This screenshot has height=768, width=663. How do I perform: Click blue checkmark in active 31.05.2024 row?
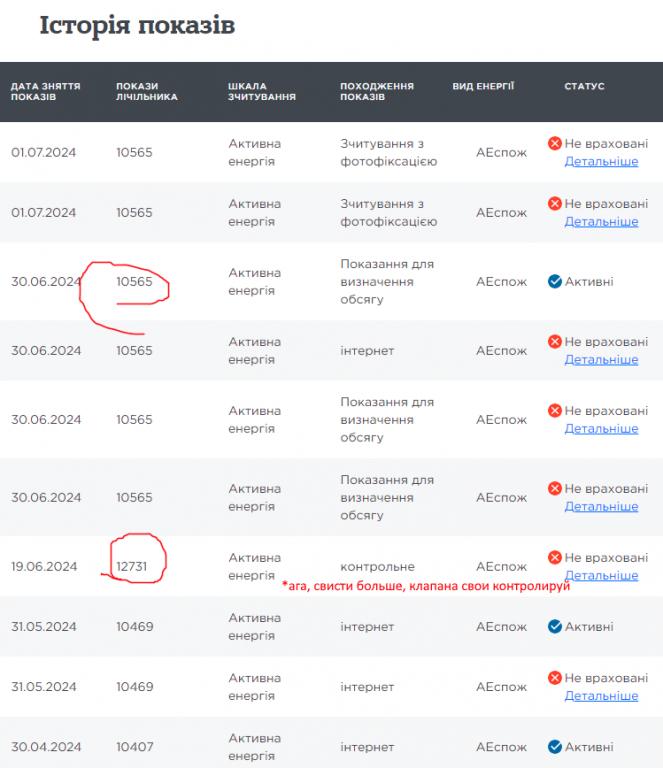click(555, 627)
